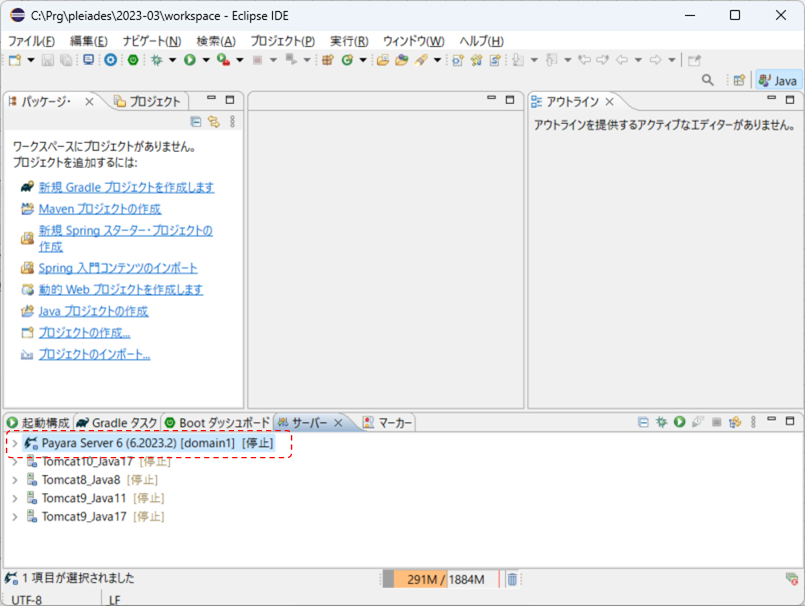
Task: Click Collapse All in Package Explorer
Action: coord(196,122)
